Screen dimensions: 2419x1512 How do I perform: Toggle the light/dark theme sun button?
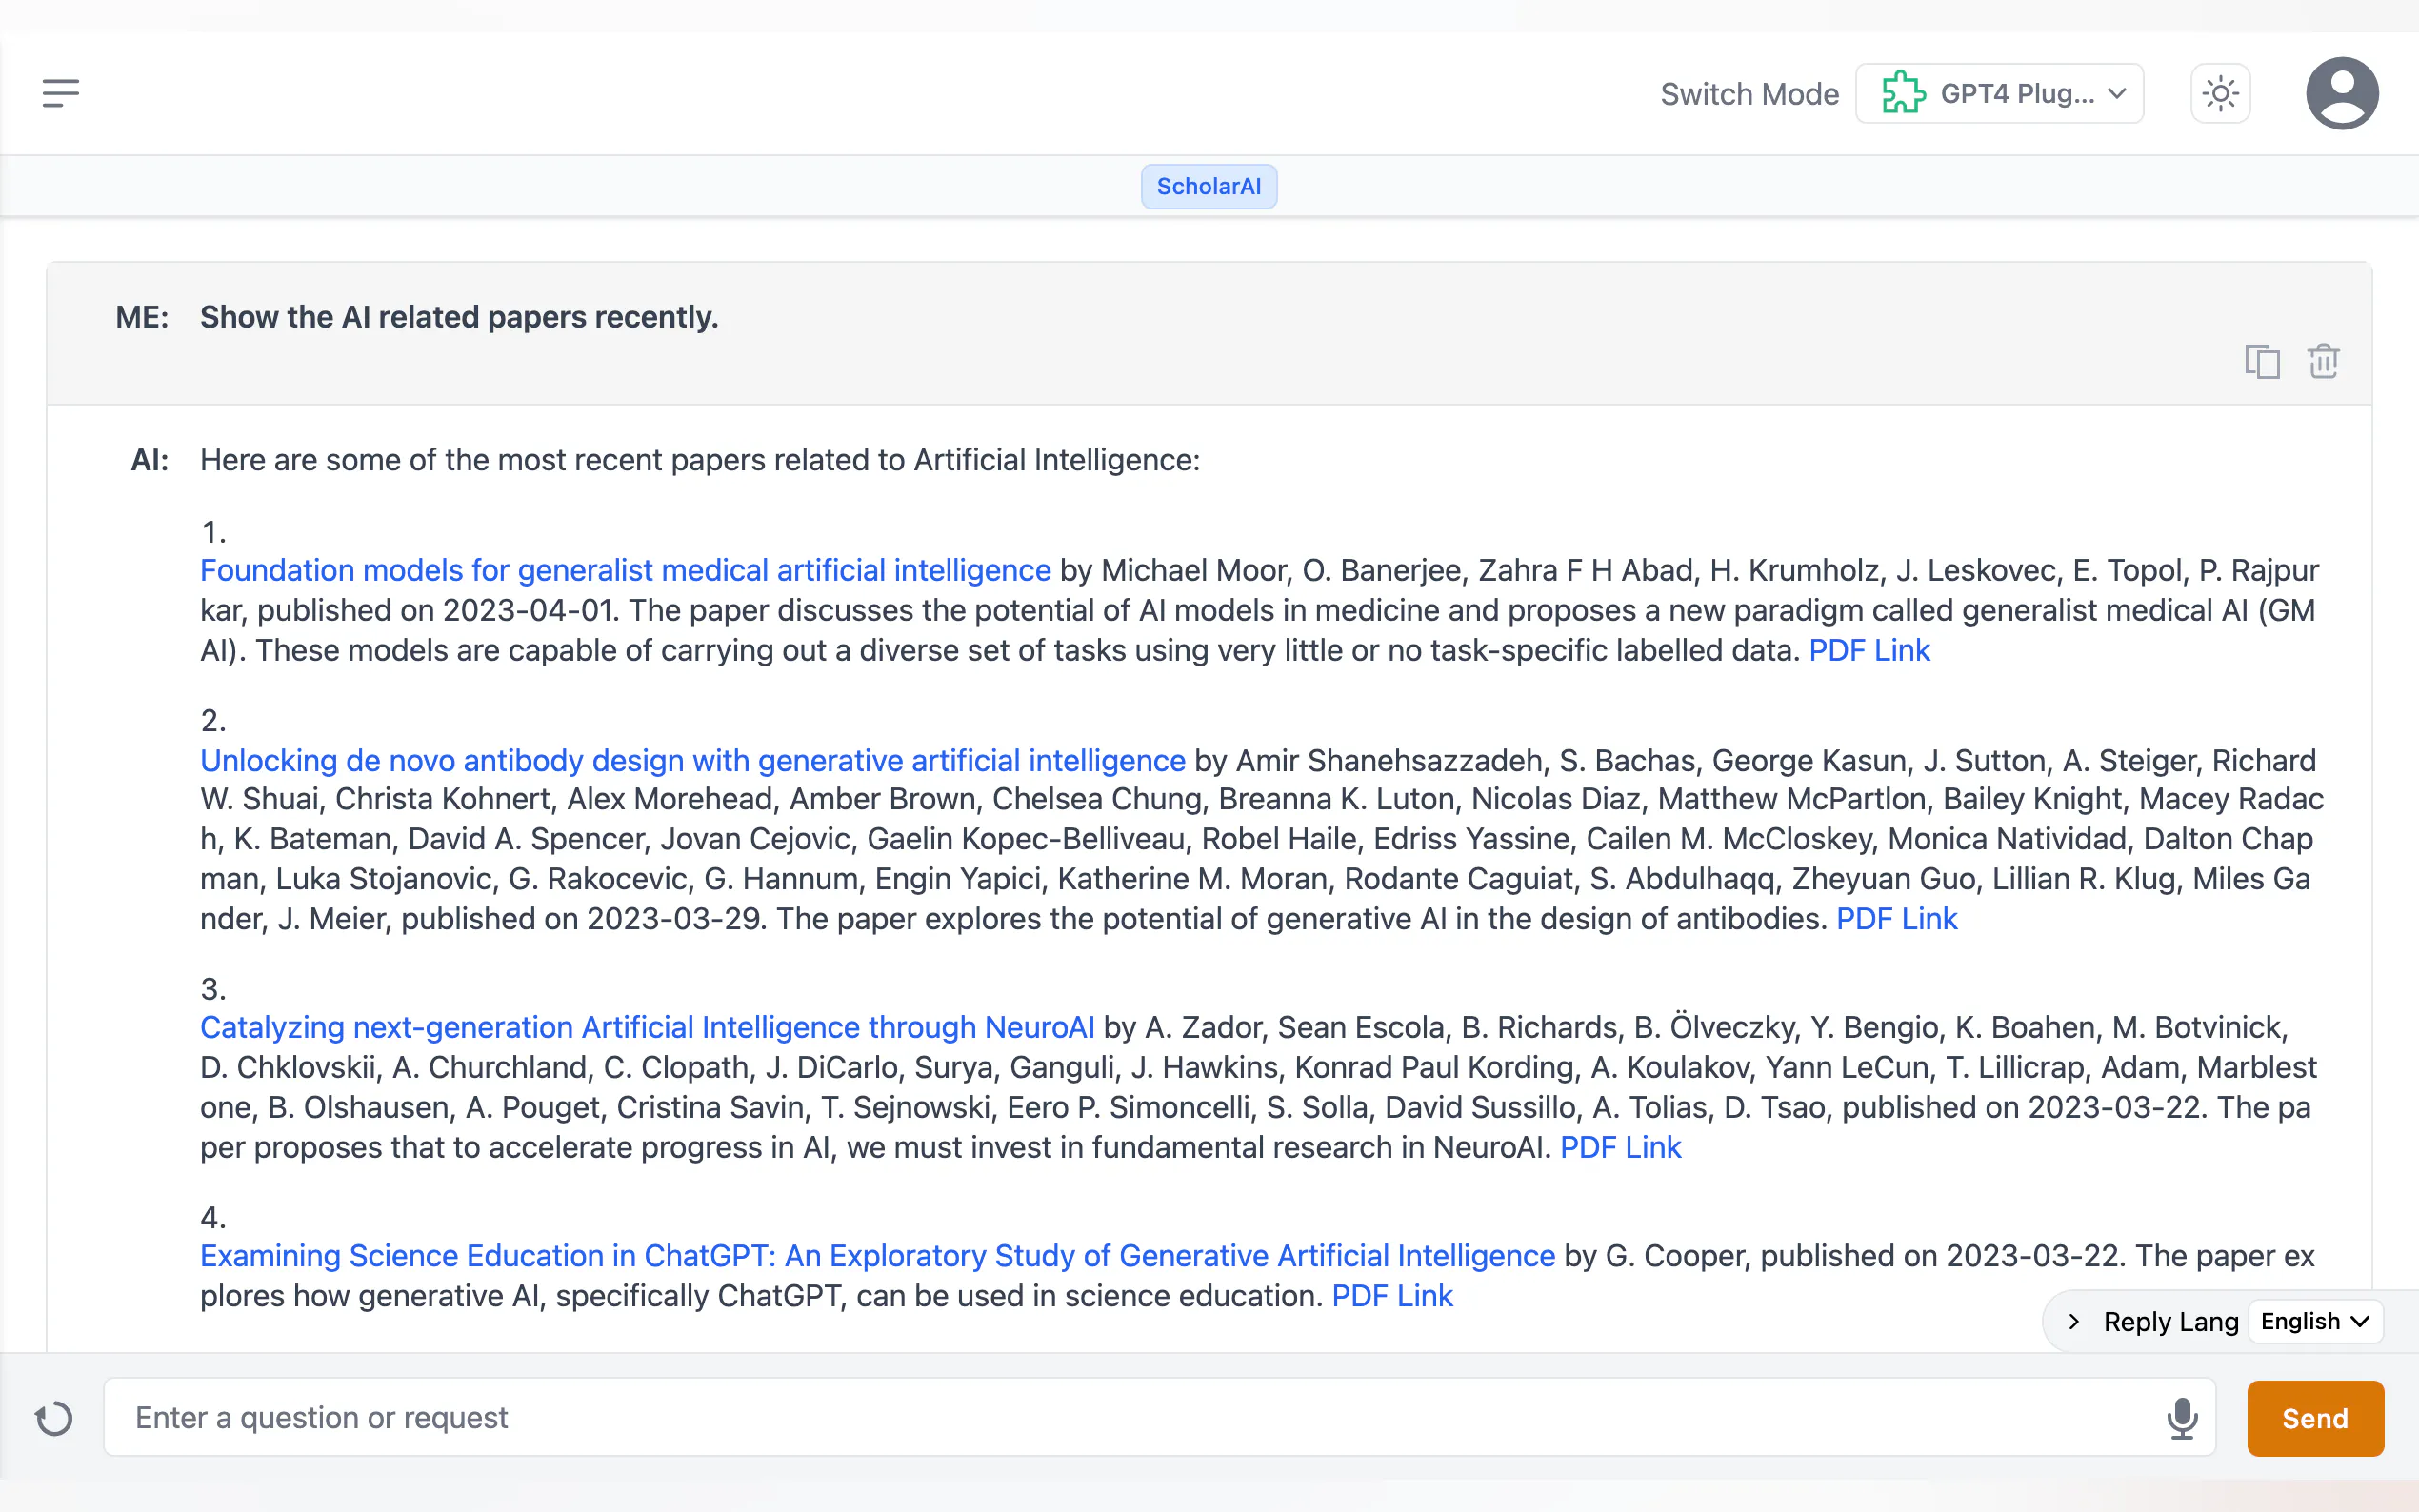2220,94
